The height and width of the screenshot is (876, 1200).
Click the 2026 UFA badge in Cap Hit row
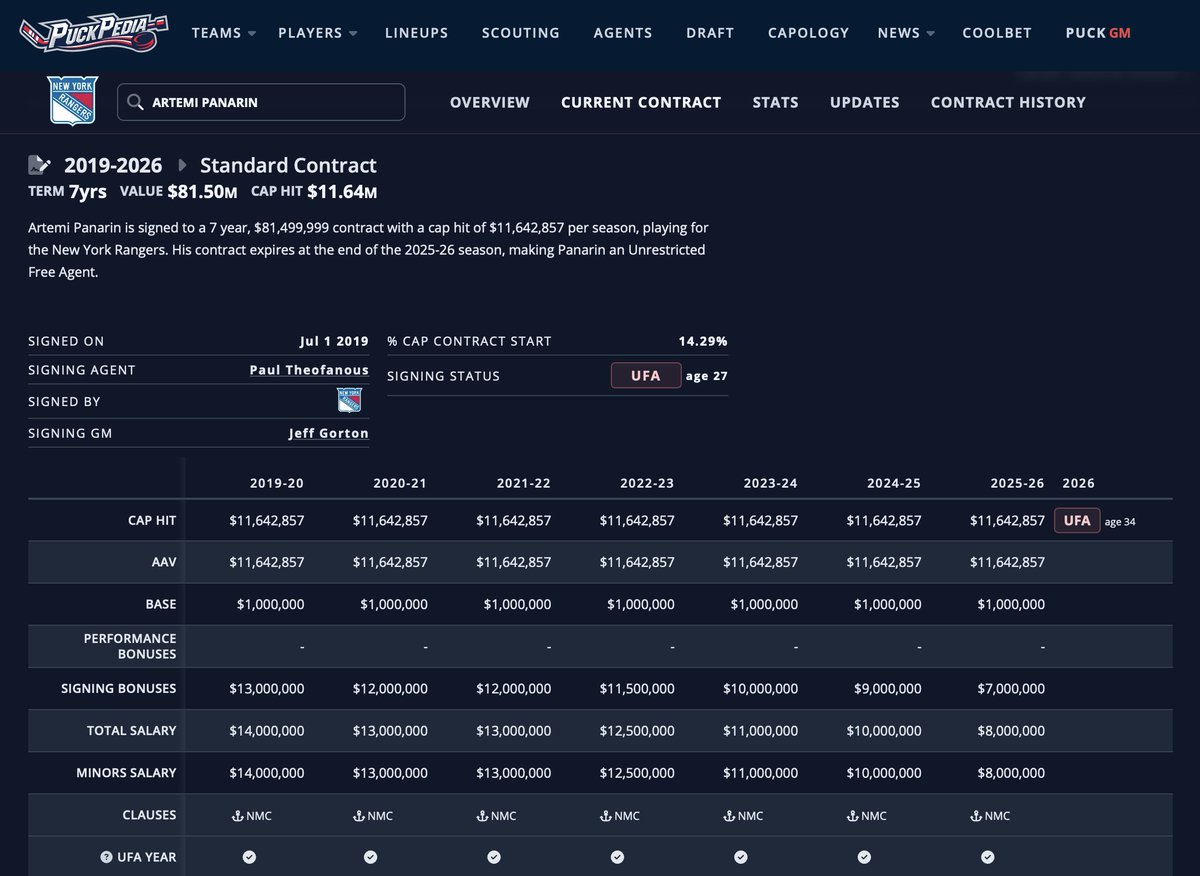pos(1077,521)
